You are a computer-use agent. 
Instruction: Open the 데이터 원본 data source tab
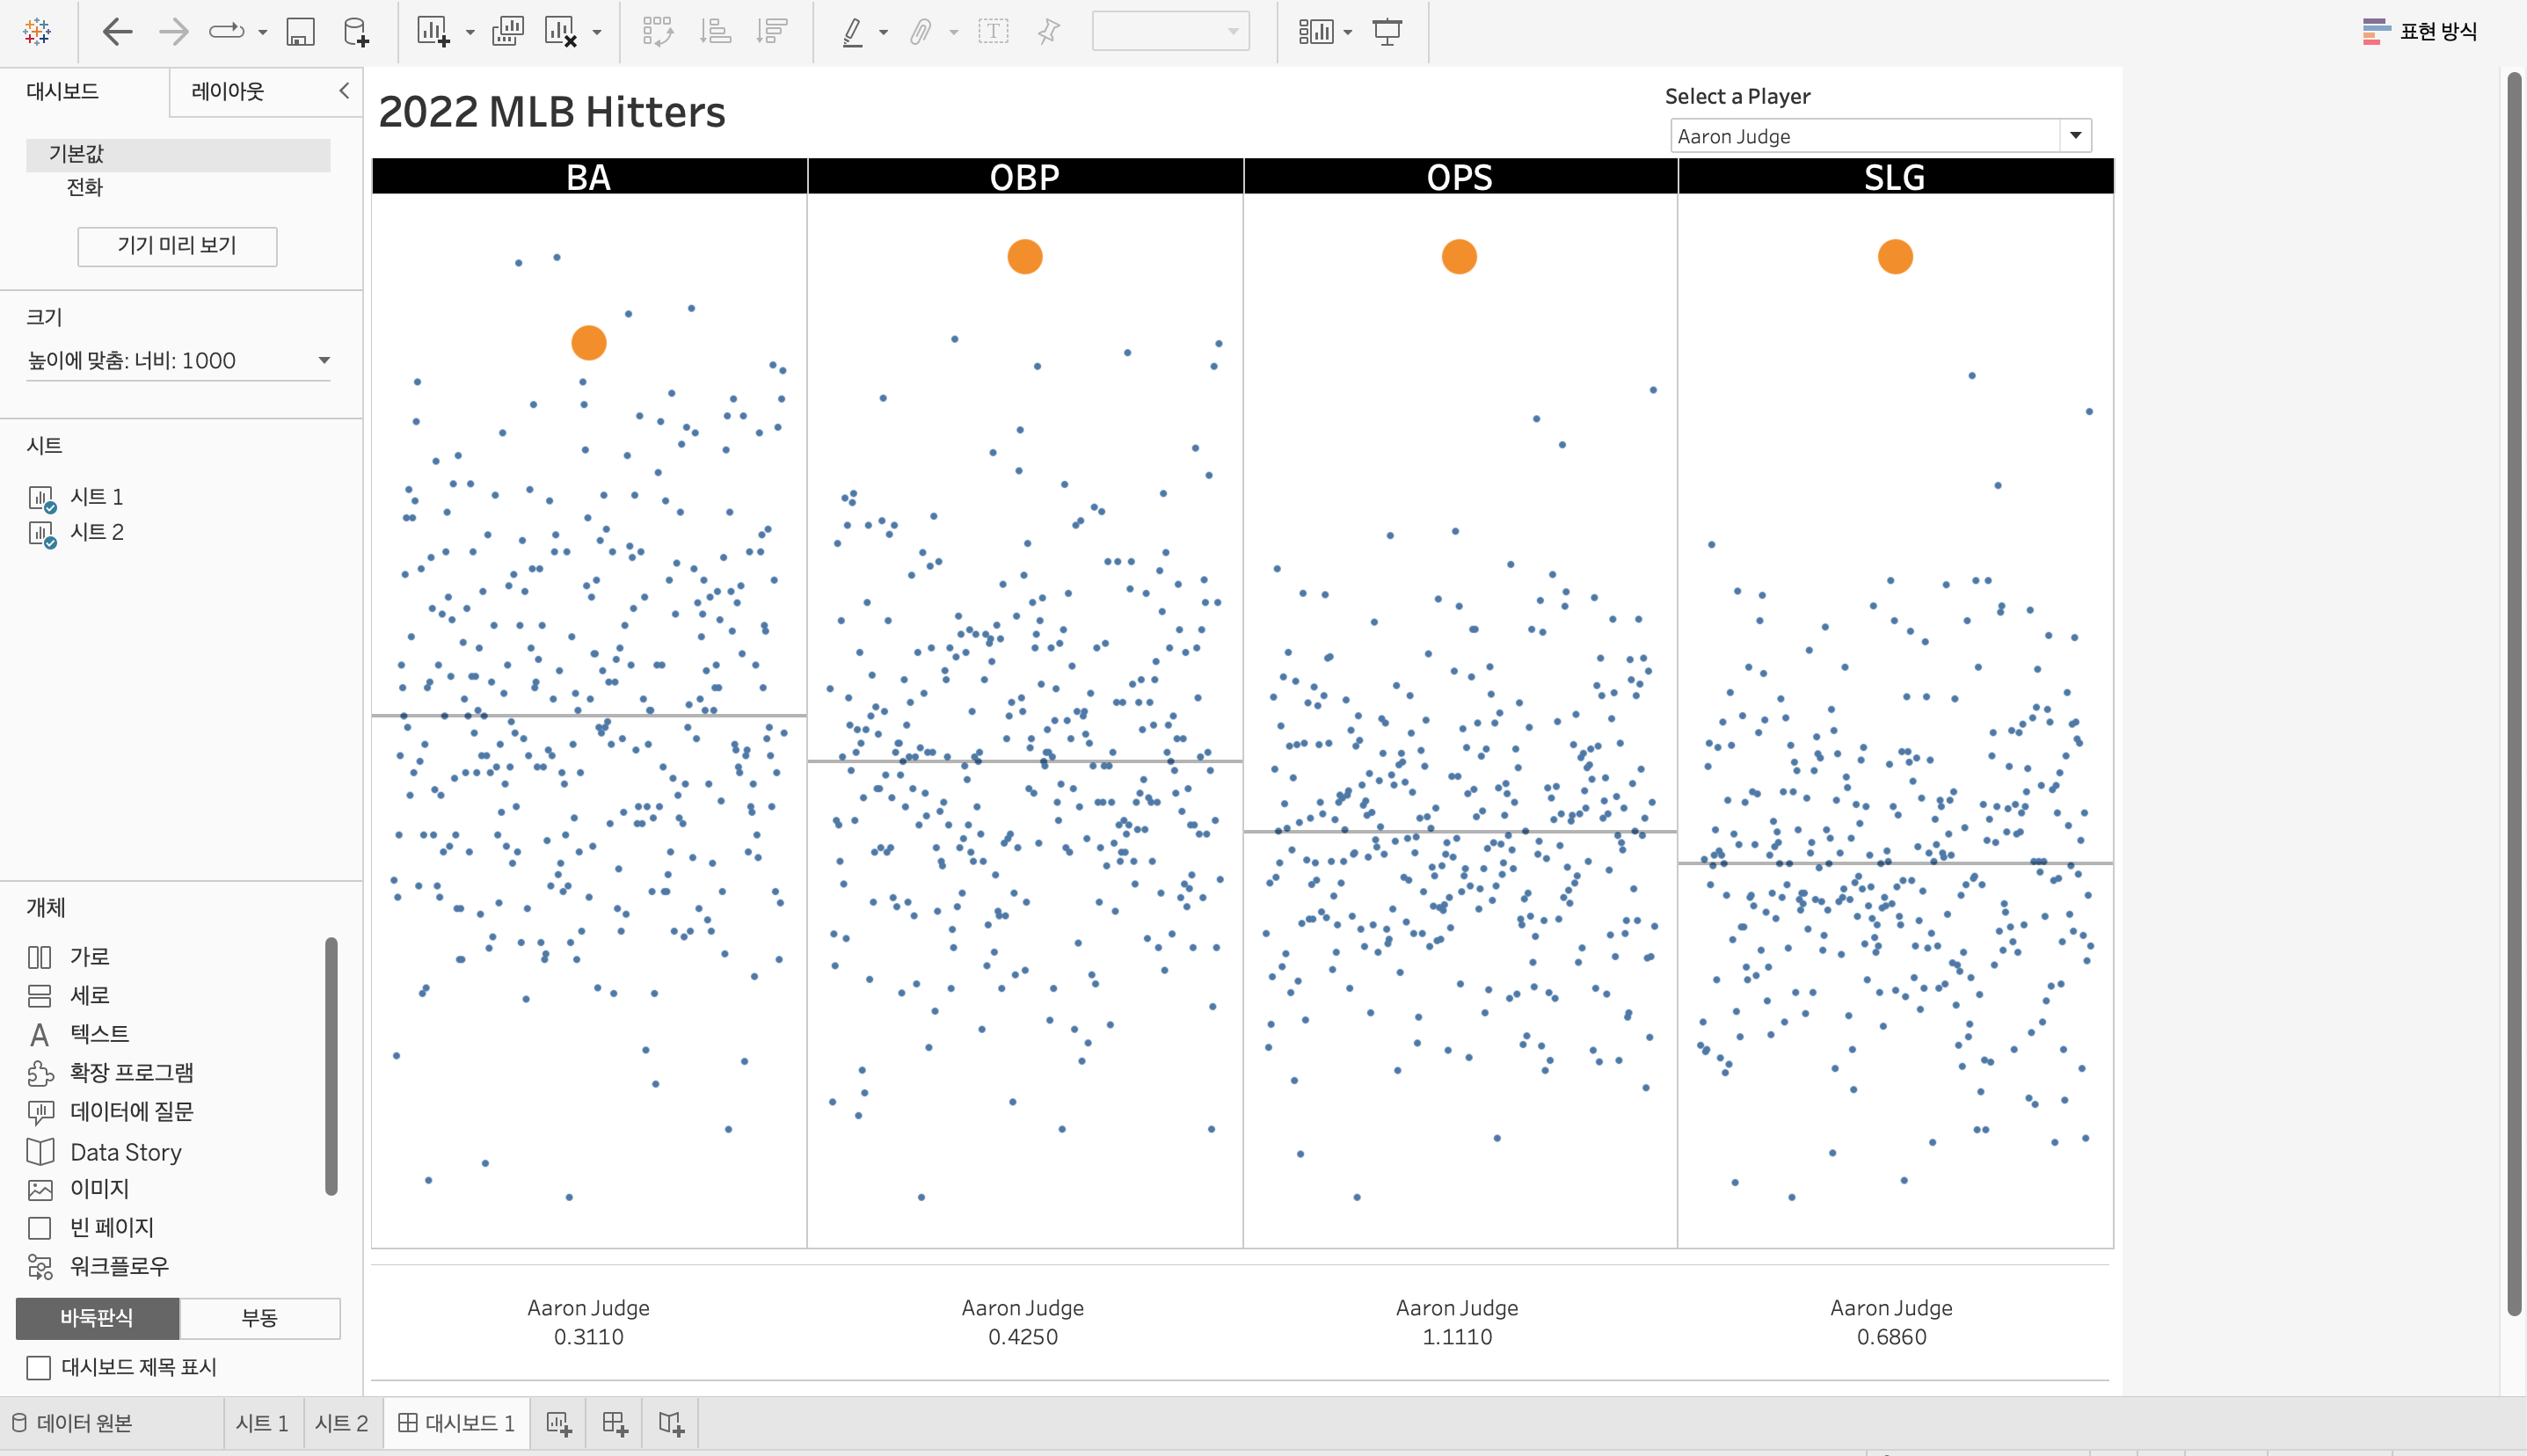click(73, 1423)
